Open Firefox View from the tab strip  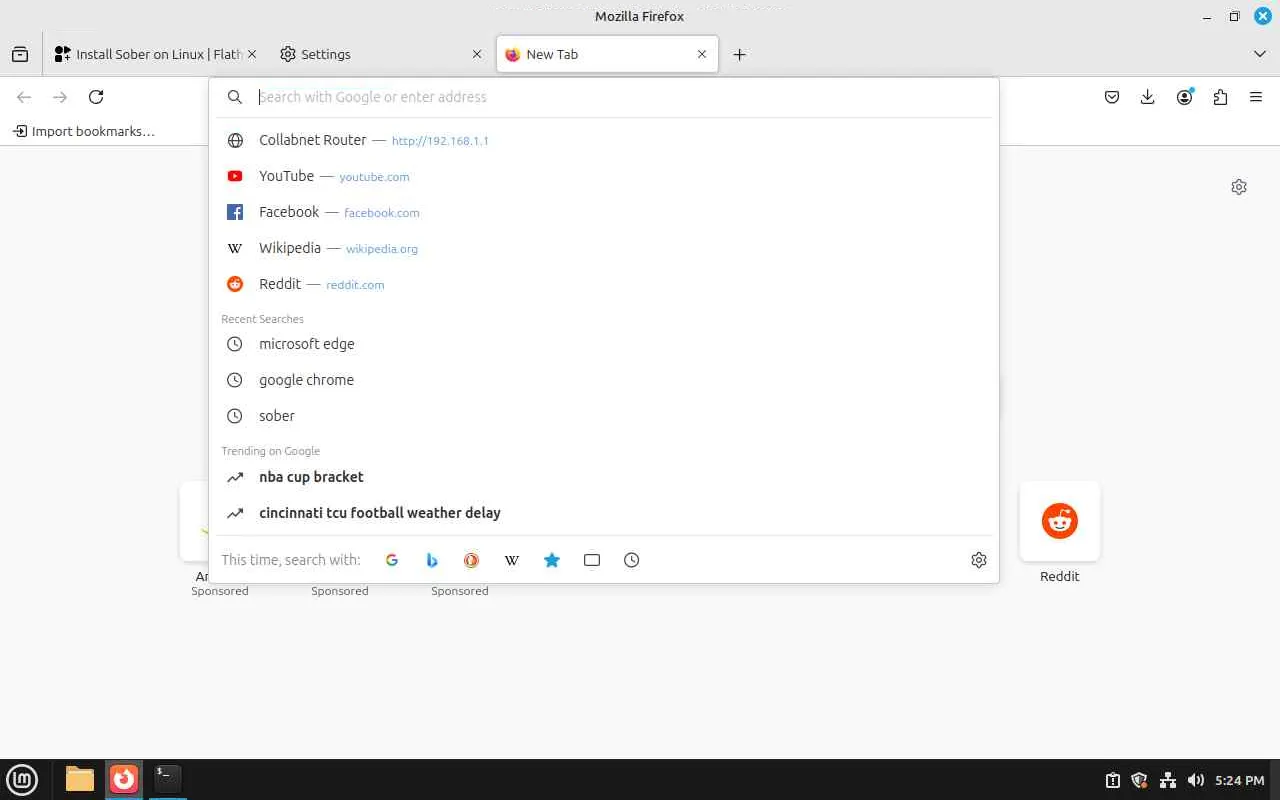[x=20, y=54]
